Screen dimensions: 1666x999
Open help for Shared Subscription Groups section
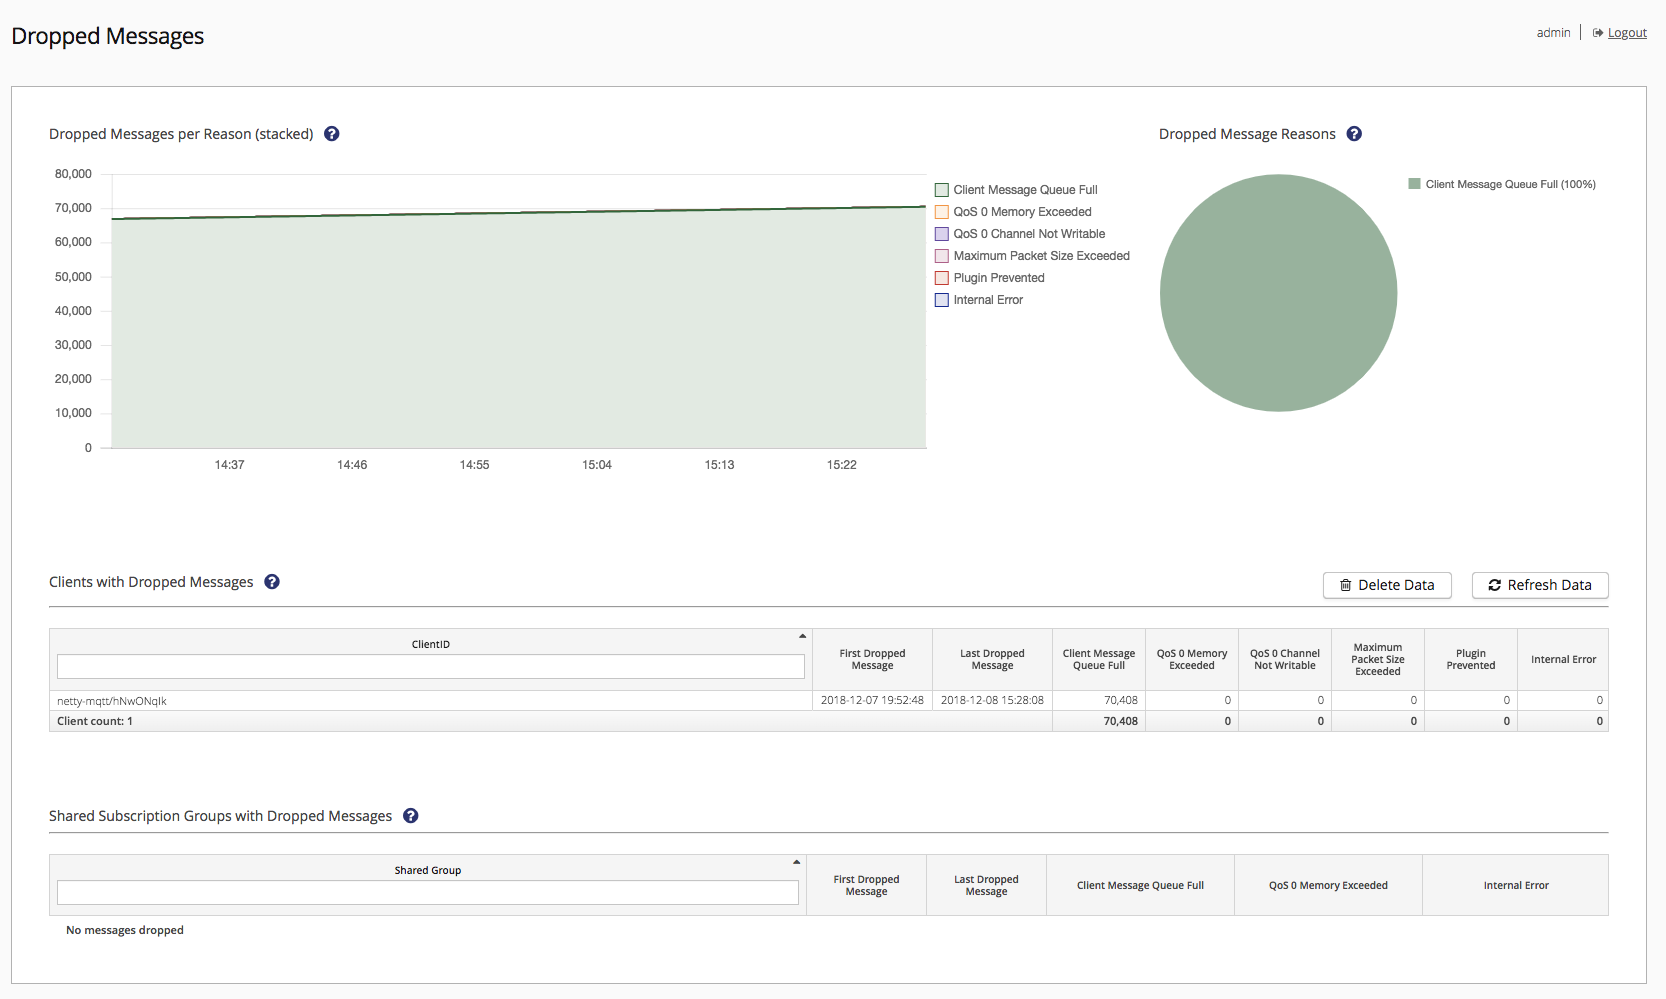(411, 816)
